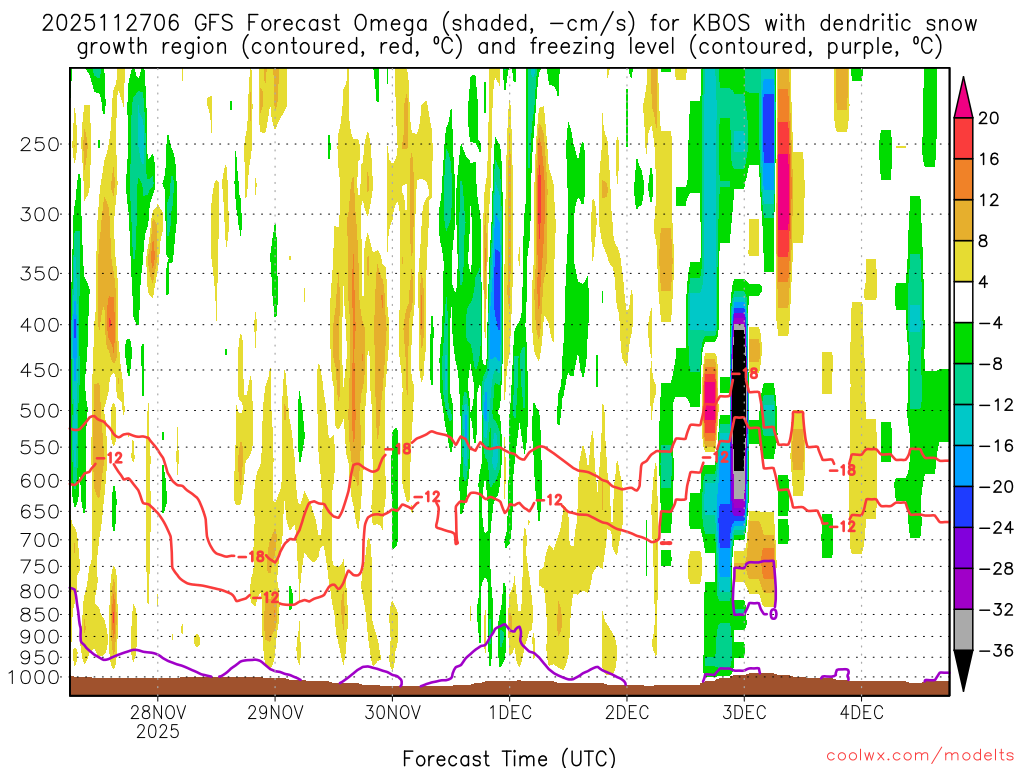Click the colorbar value -32 label
1024x768 pixels.
(996, 610)
